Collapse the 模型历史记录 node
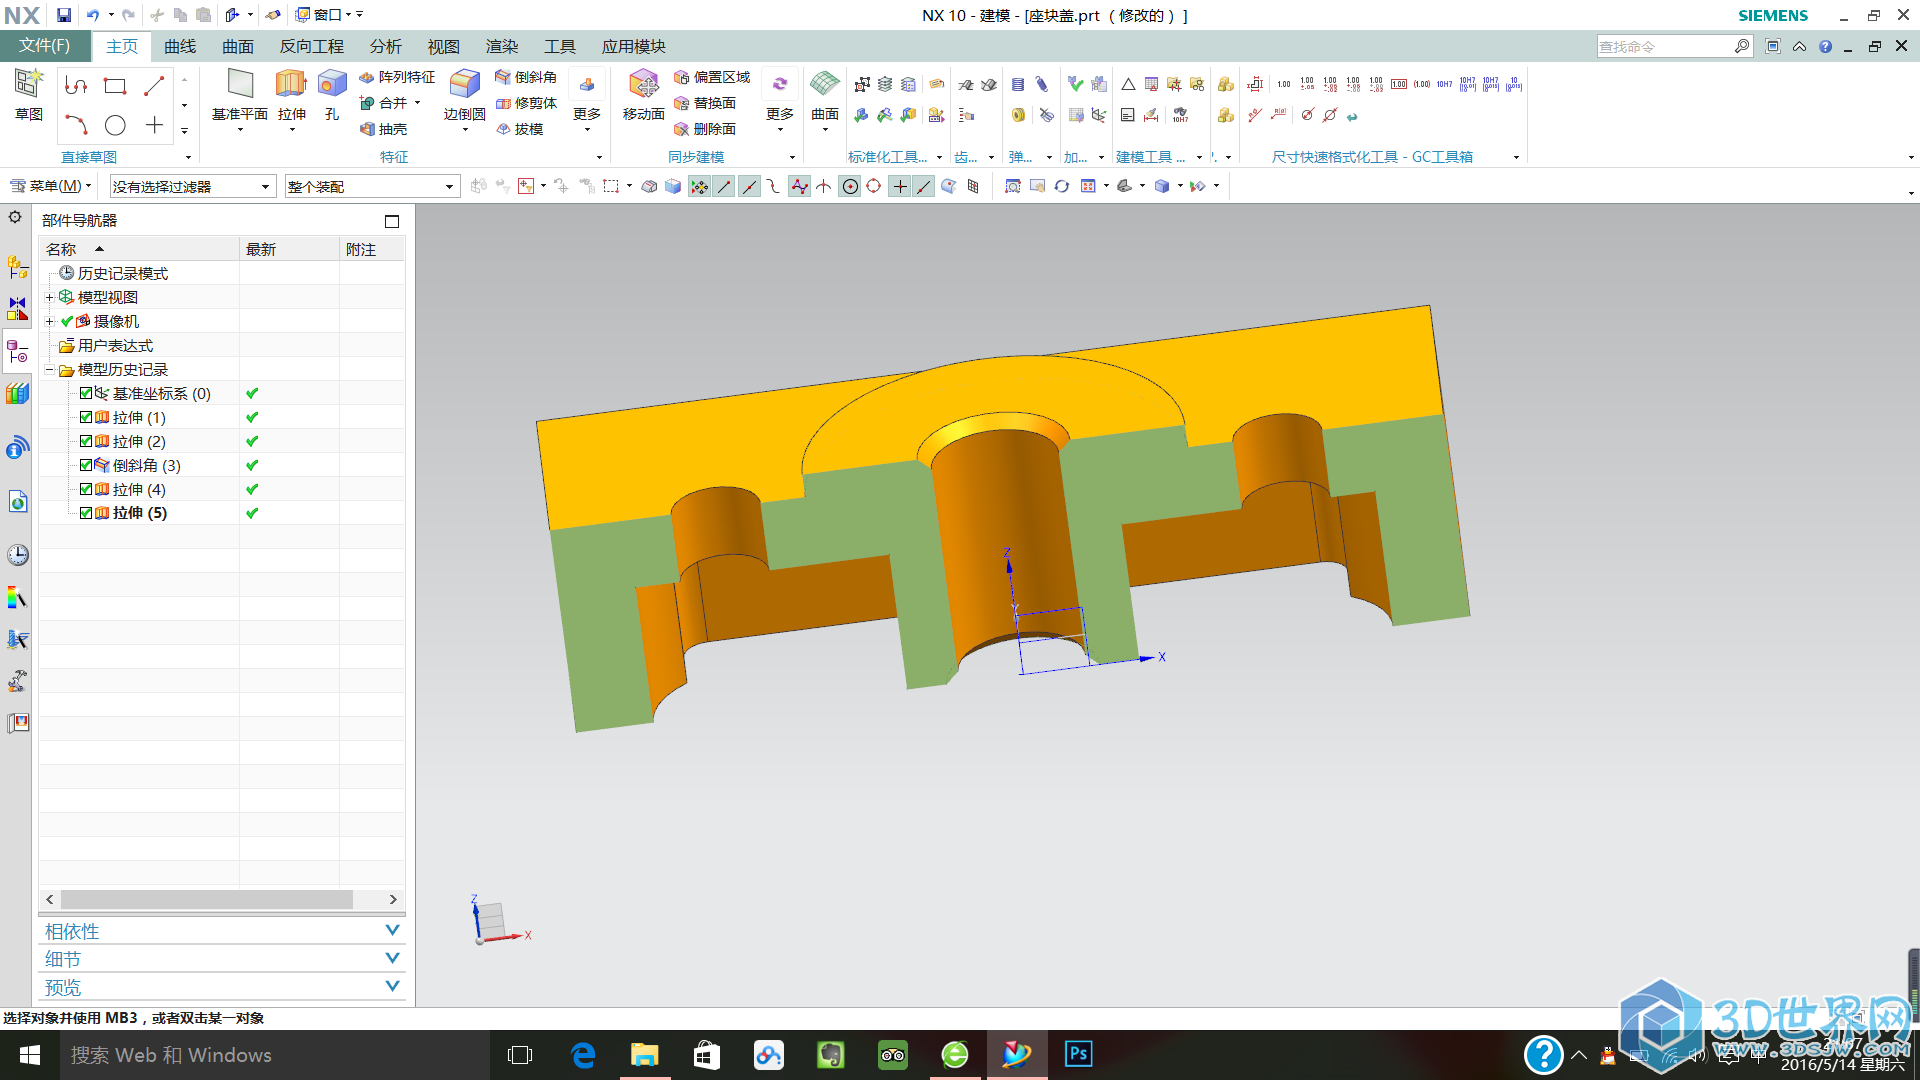The image size is (1920, 1080). tap(49, 369)
